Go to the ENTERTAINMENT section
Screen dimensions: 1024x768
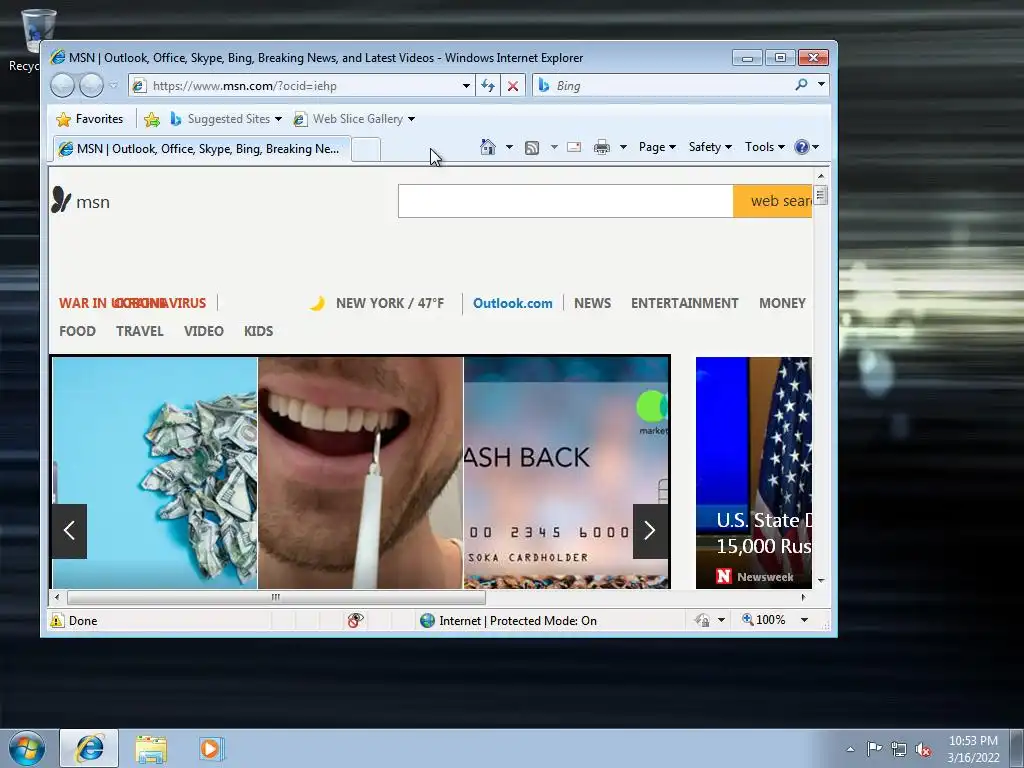684,303
